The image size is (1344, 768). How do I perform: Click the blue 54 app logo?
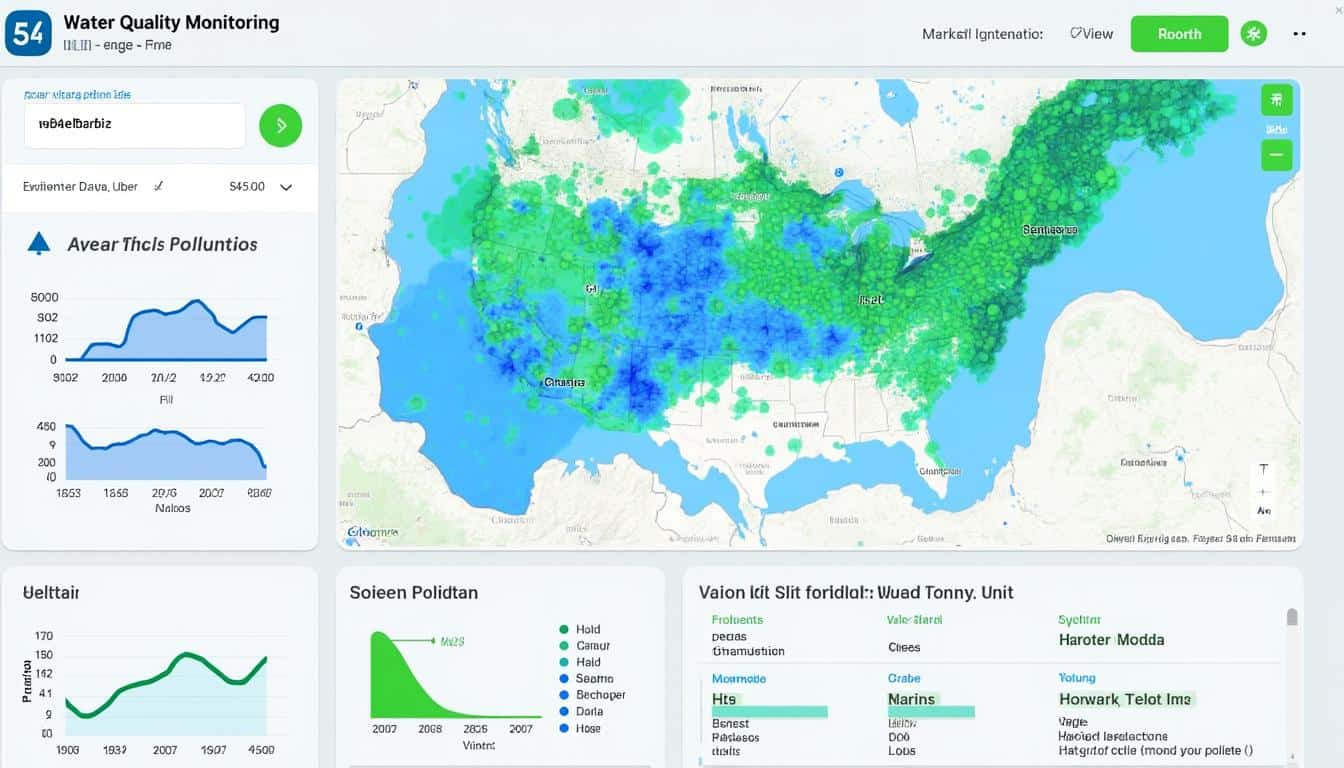(29, 33)
